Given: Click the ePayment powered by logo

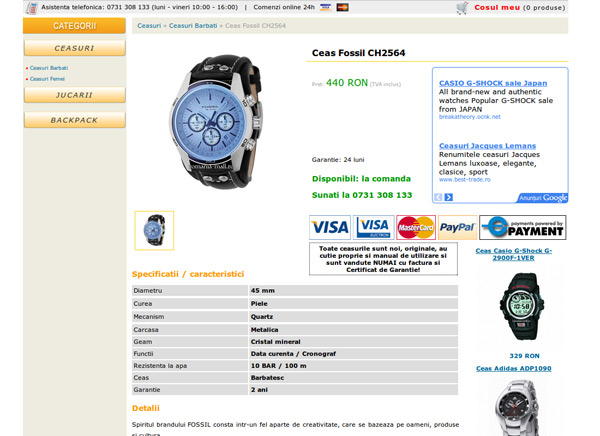Looking at the screenshot, I should [523, 227].
